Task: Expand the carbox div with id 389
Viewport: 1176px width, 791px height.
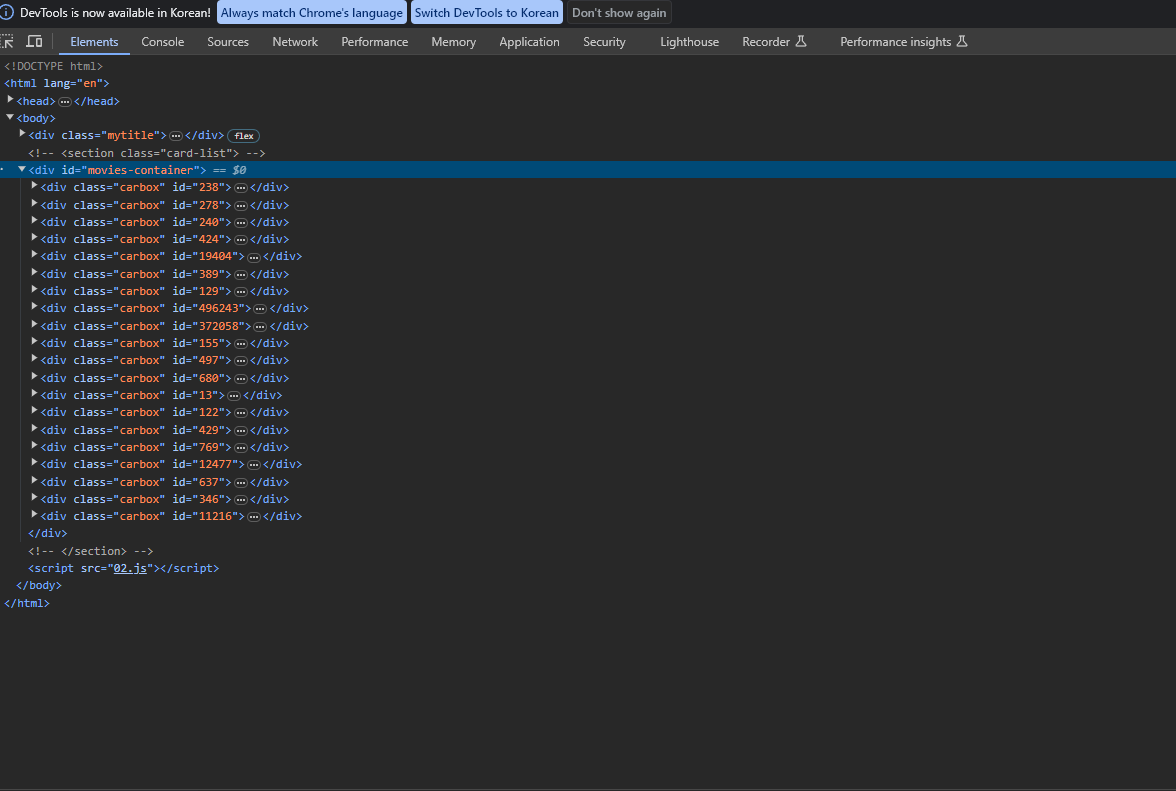Action: (x=34, y=273)
